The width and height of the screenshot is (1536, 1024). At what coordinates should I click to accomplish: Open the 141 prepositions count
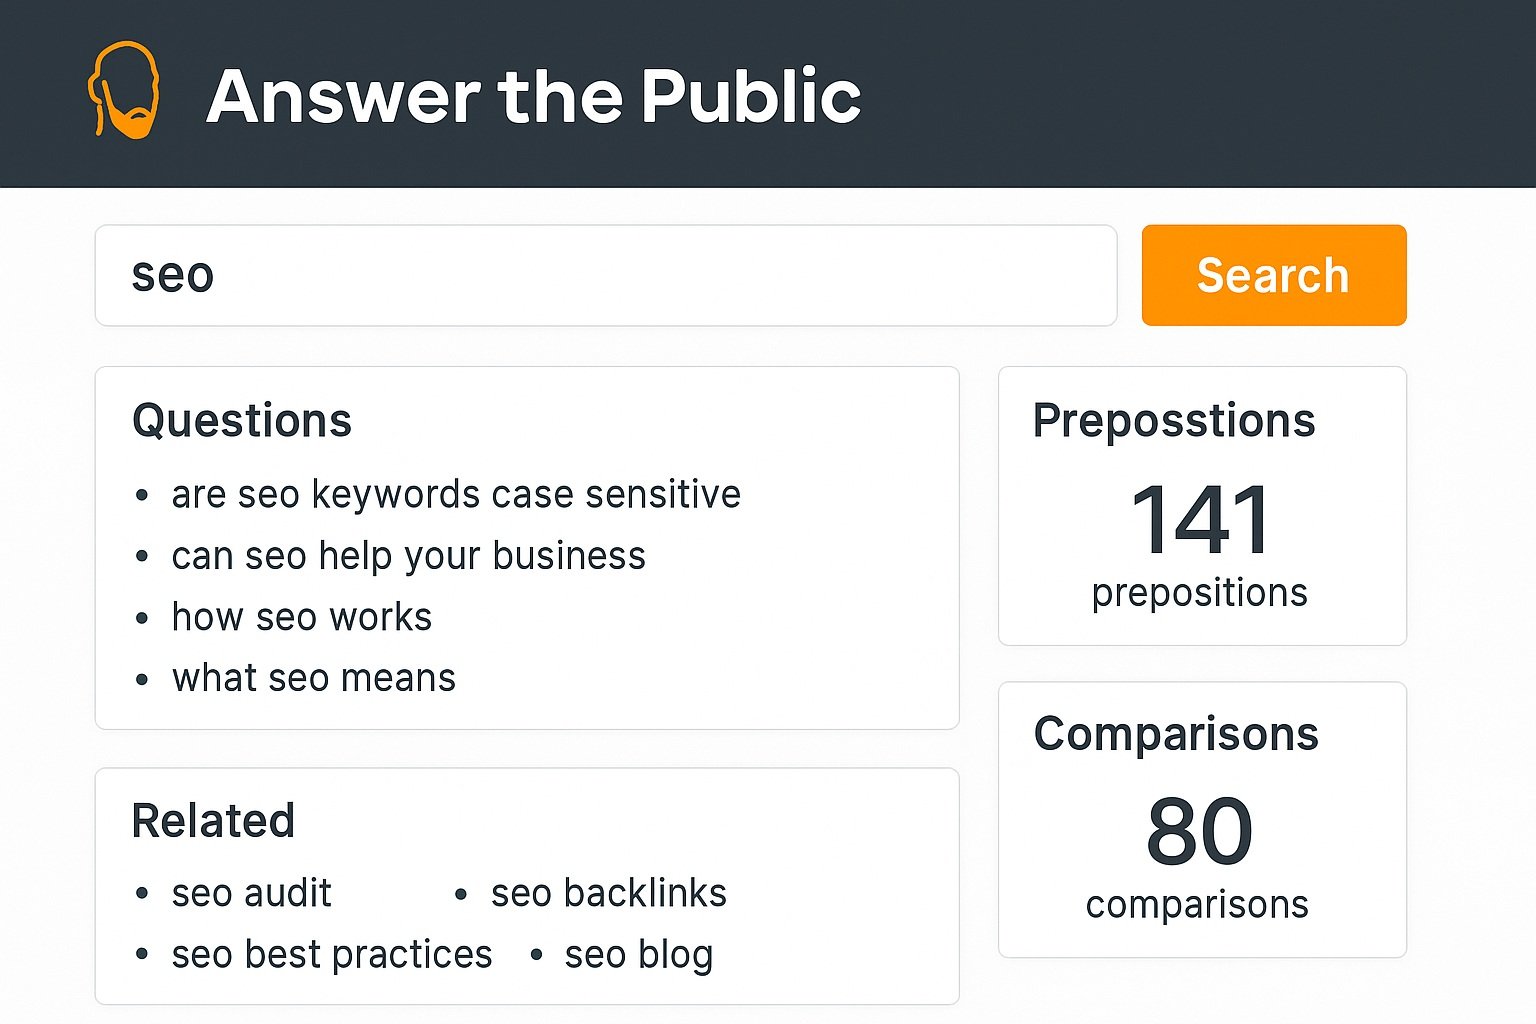(x=1200, y=519)
